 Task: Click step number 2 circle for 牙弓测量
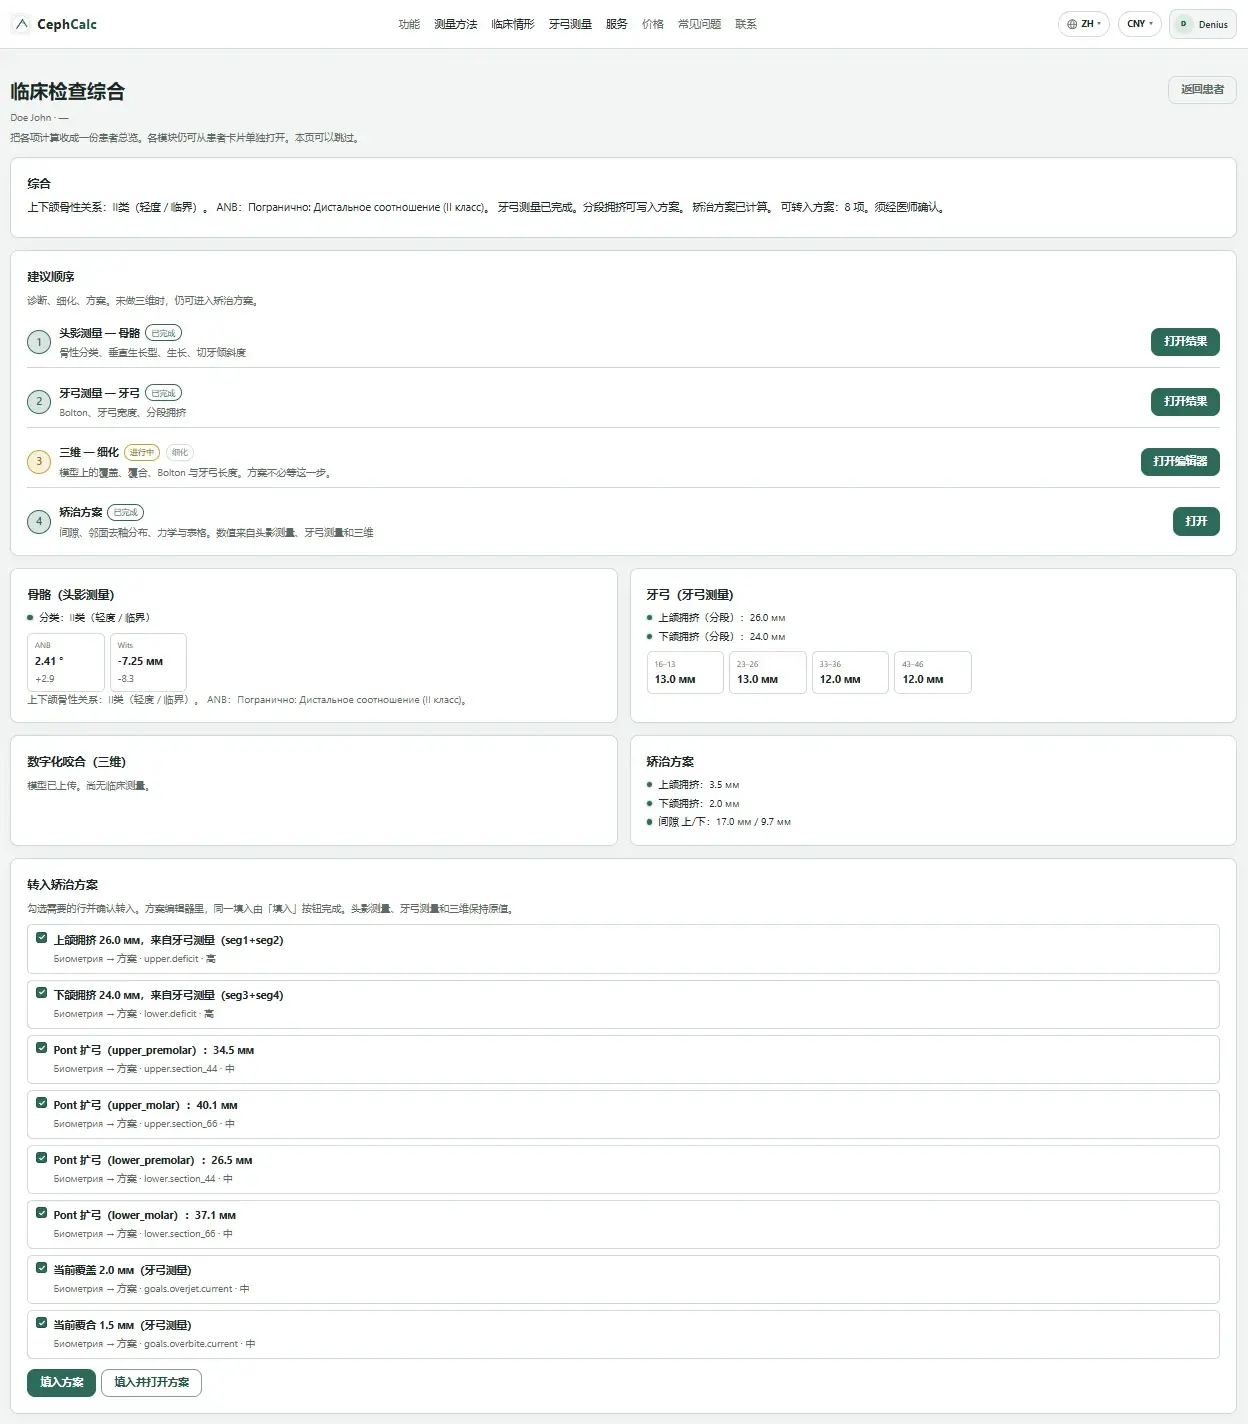[39, 402]
